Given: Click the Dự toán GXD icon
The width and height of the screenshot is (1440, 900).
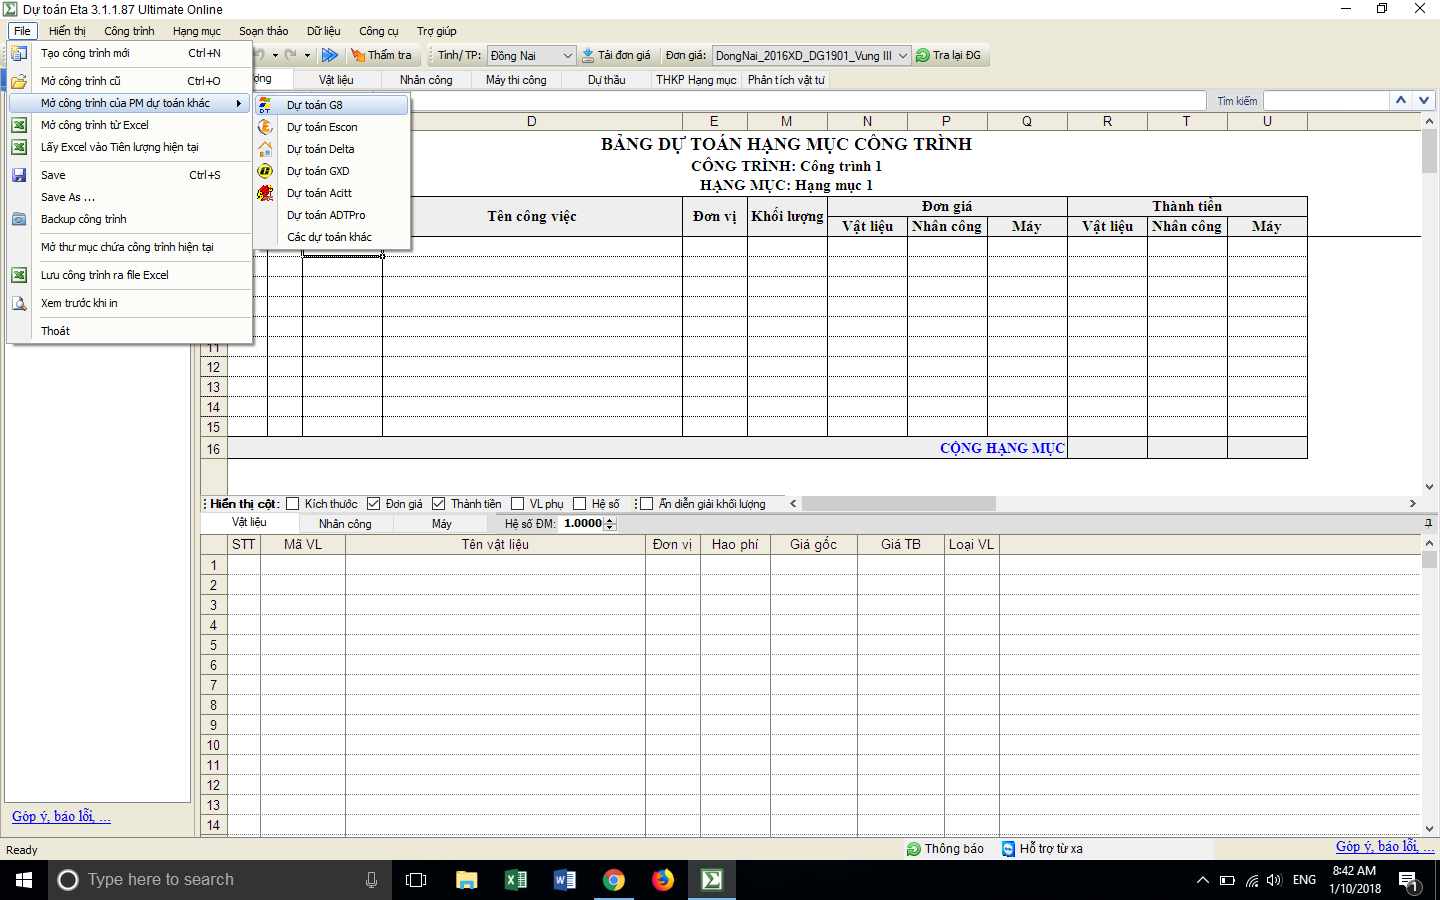Looking at the screenshot, I should coord(265,171).
